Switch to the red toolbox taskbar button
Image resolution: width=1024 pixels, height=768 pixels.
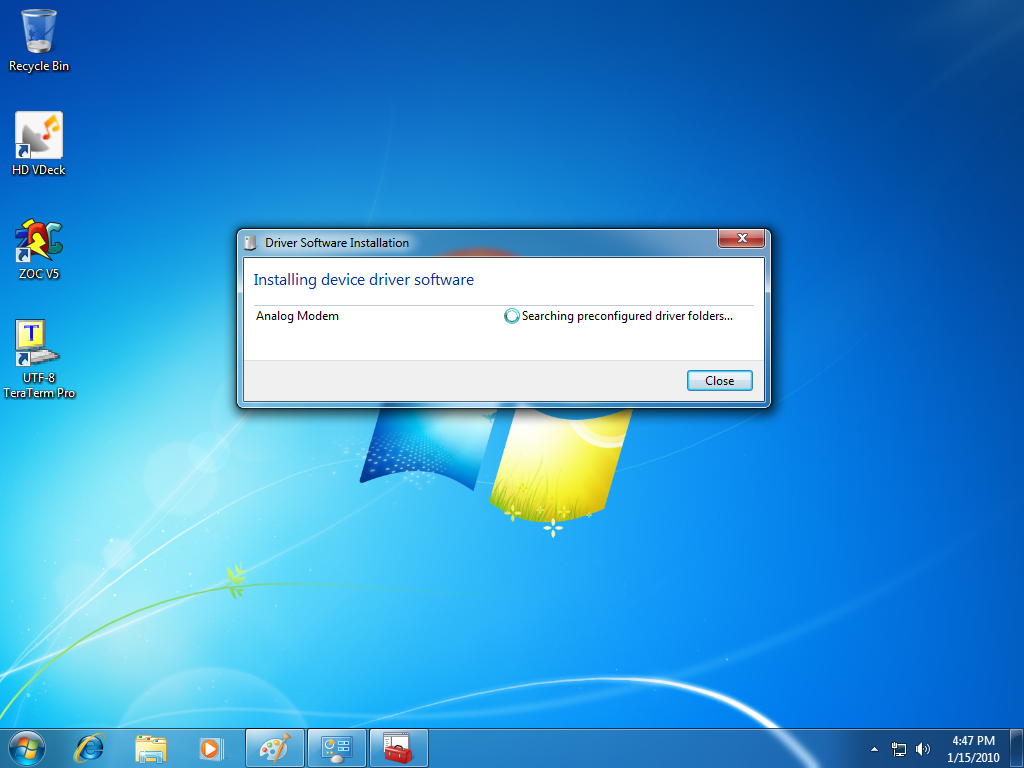398,748
